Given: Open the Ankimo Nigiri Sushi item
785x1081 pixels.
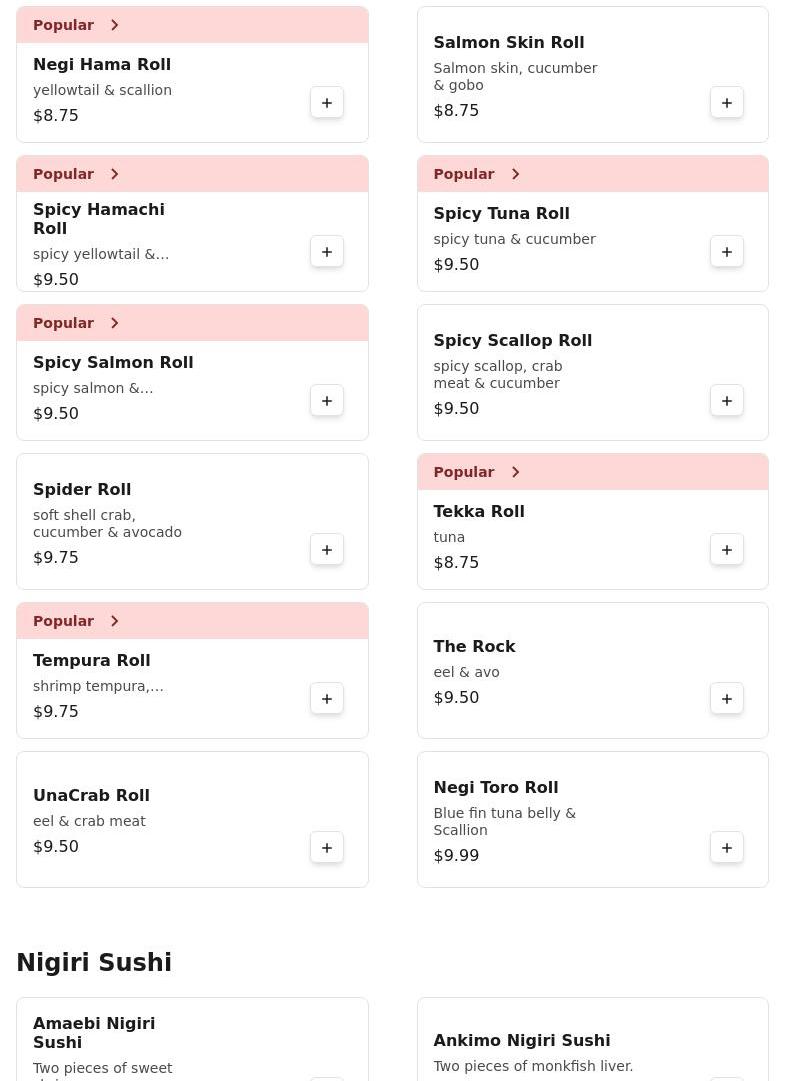Looking at the screenshot, I should point(521,1041).
